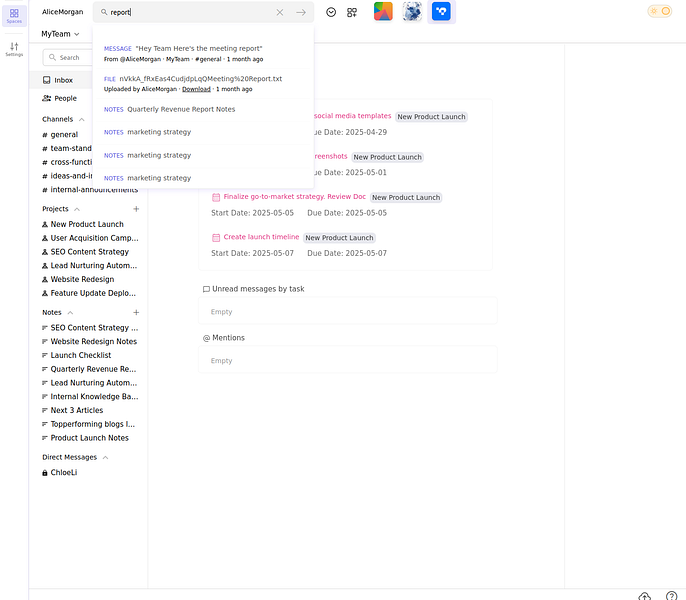
Task: Click the add-apps grid icon
Action: point(352,12)
